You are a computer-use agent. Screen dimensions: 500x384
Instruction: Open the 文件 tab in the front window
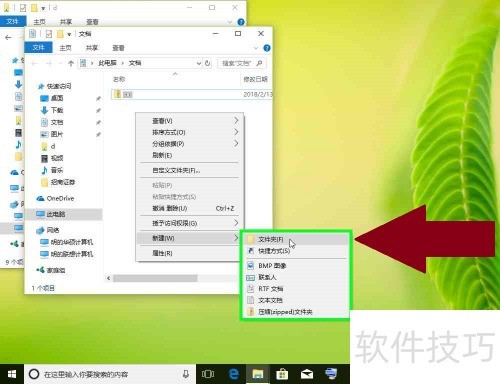39,47
